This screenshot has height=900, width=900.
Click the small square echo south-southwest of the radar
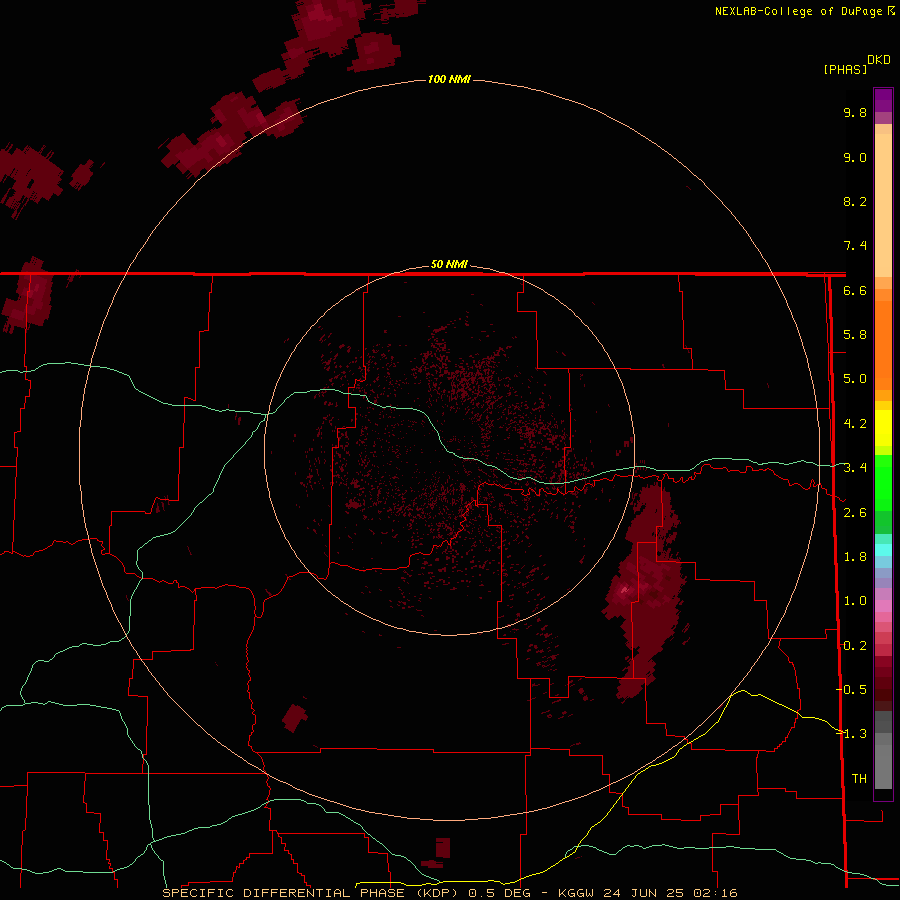(x=294, y=717)
